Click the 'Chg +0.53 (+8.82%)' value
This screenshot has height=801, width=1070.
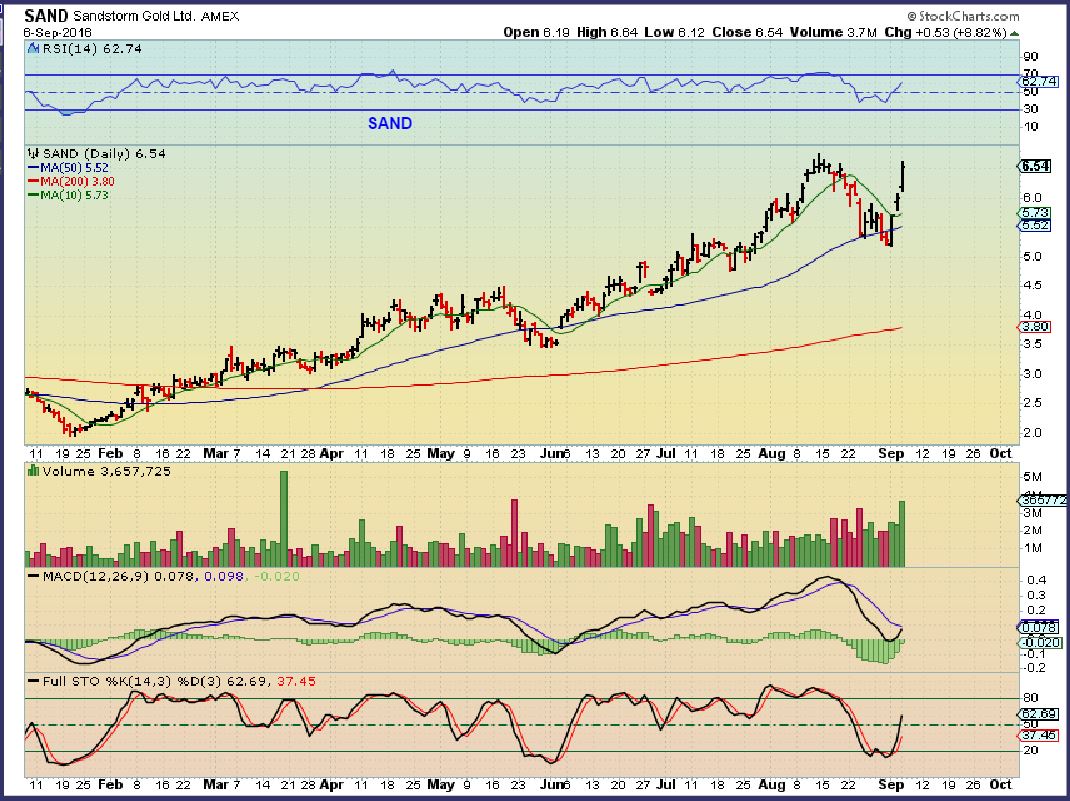tap(946, 32)
